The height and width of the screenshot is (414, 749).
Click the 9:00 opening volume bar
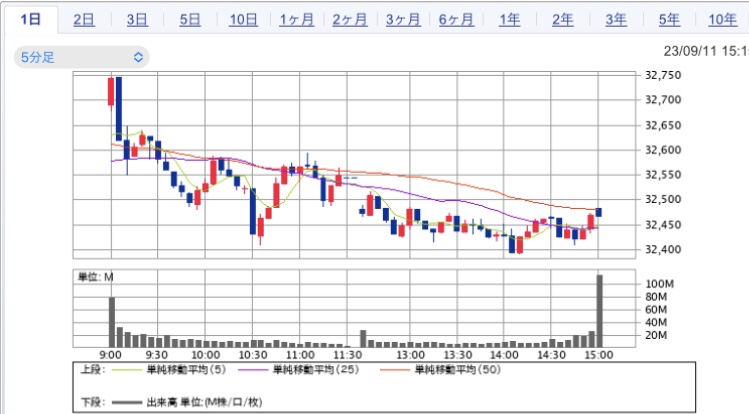point(112,322)
